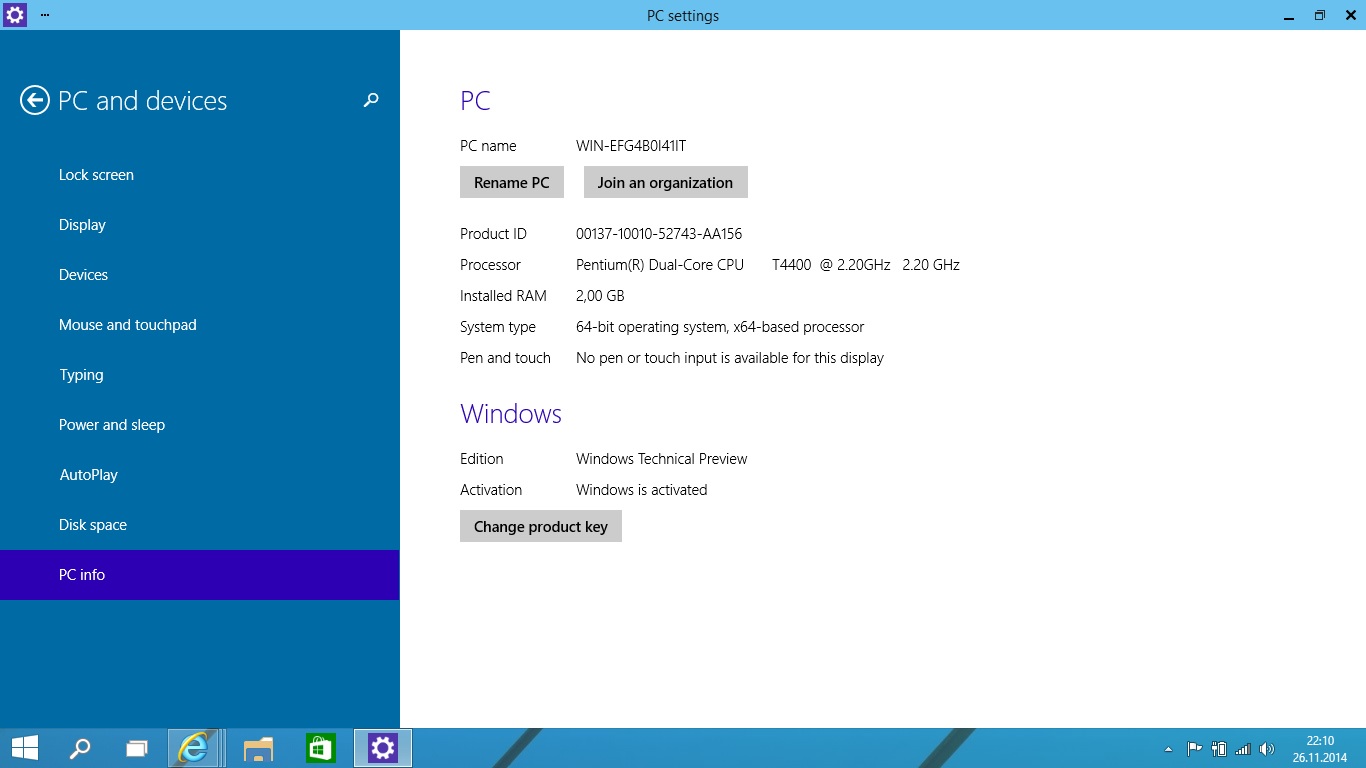Open the Start menu Windows logo
Screen dimensions: 1366x768
25,748
